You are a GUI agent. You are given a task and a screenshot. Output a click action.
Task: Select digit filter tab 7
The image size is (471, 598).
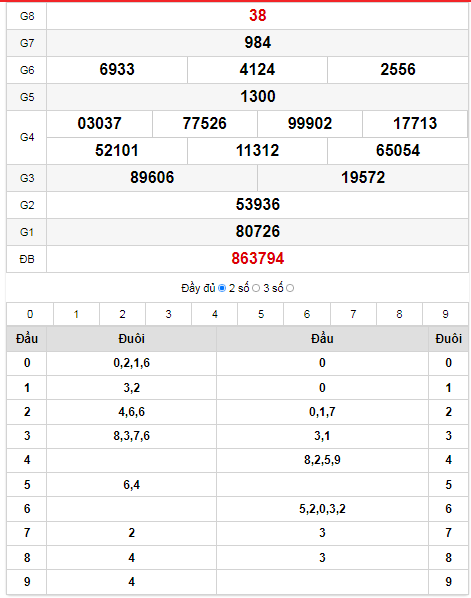[353, 314]
